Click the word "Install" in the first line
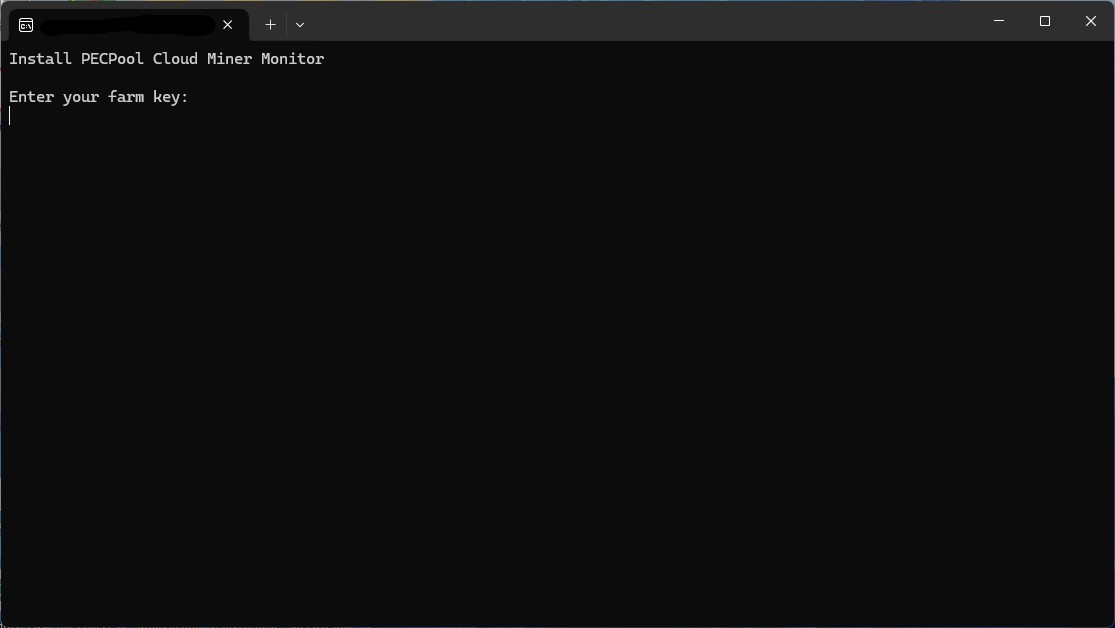The width and height of the screenshot is (1115, 628). tap(40, 59)
